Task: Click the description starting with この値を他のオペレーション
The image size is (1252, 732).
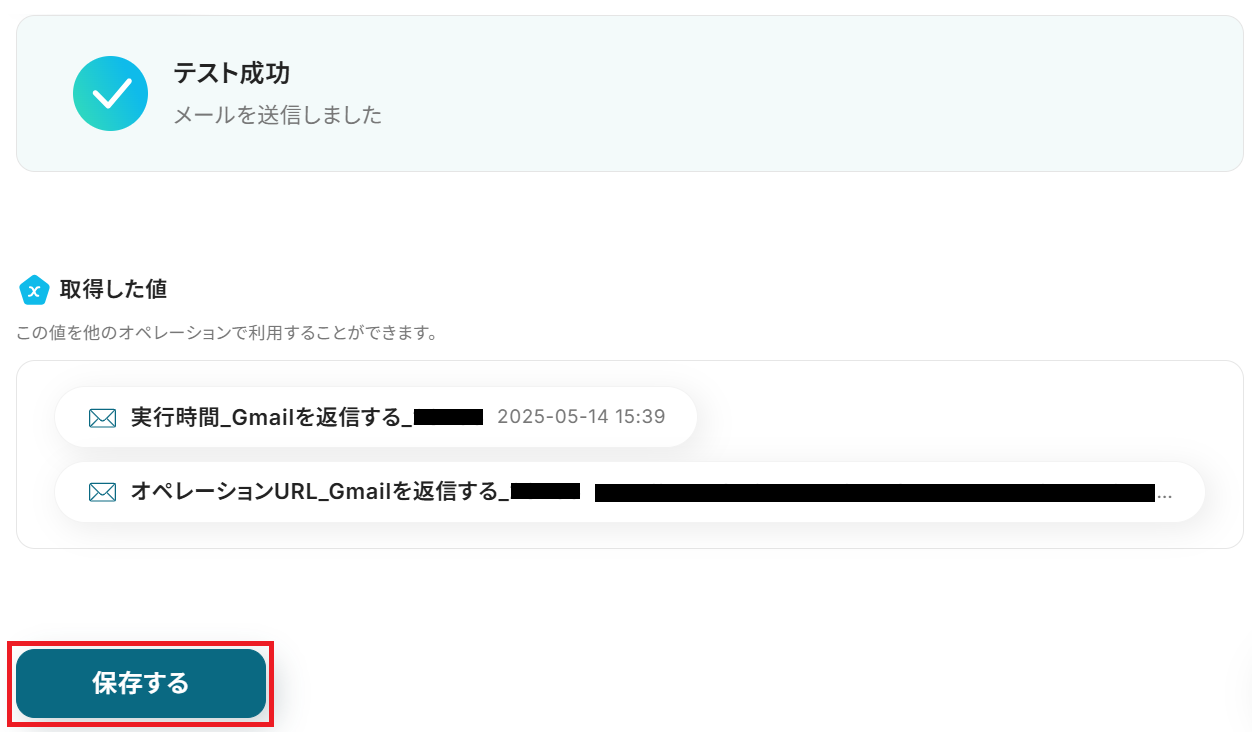Action: pos(227,333)
